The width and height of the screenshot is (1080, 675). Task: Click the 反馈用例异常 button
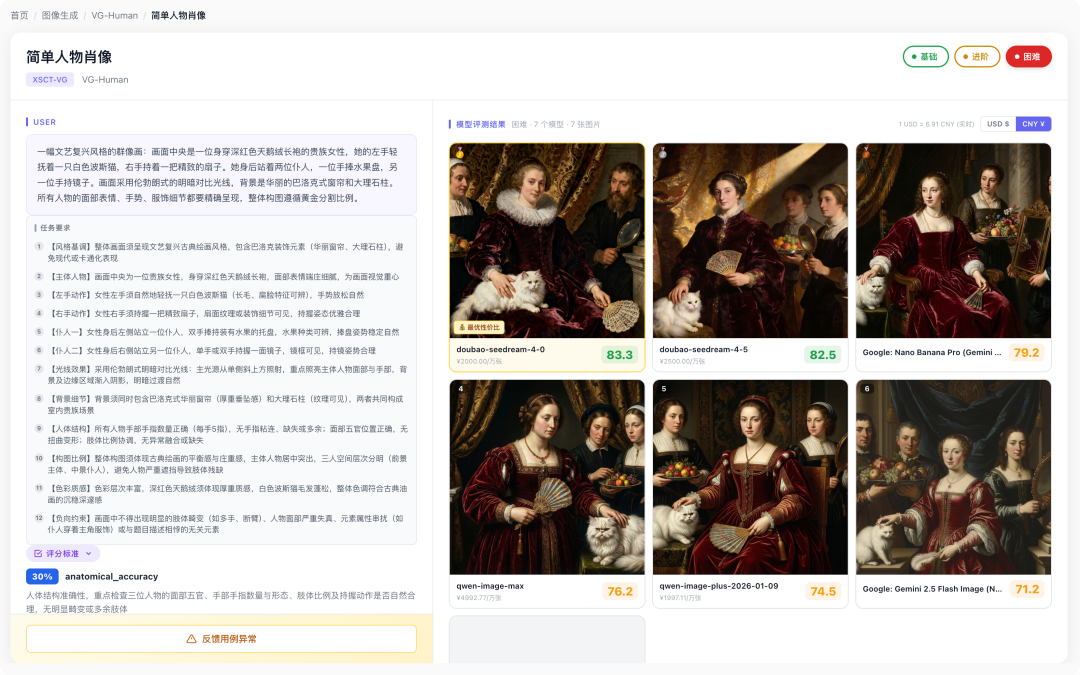(x=221, y=639)
